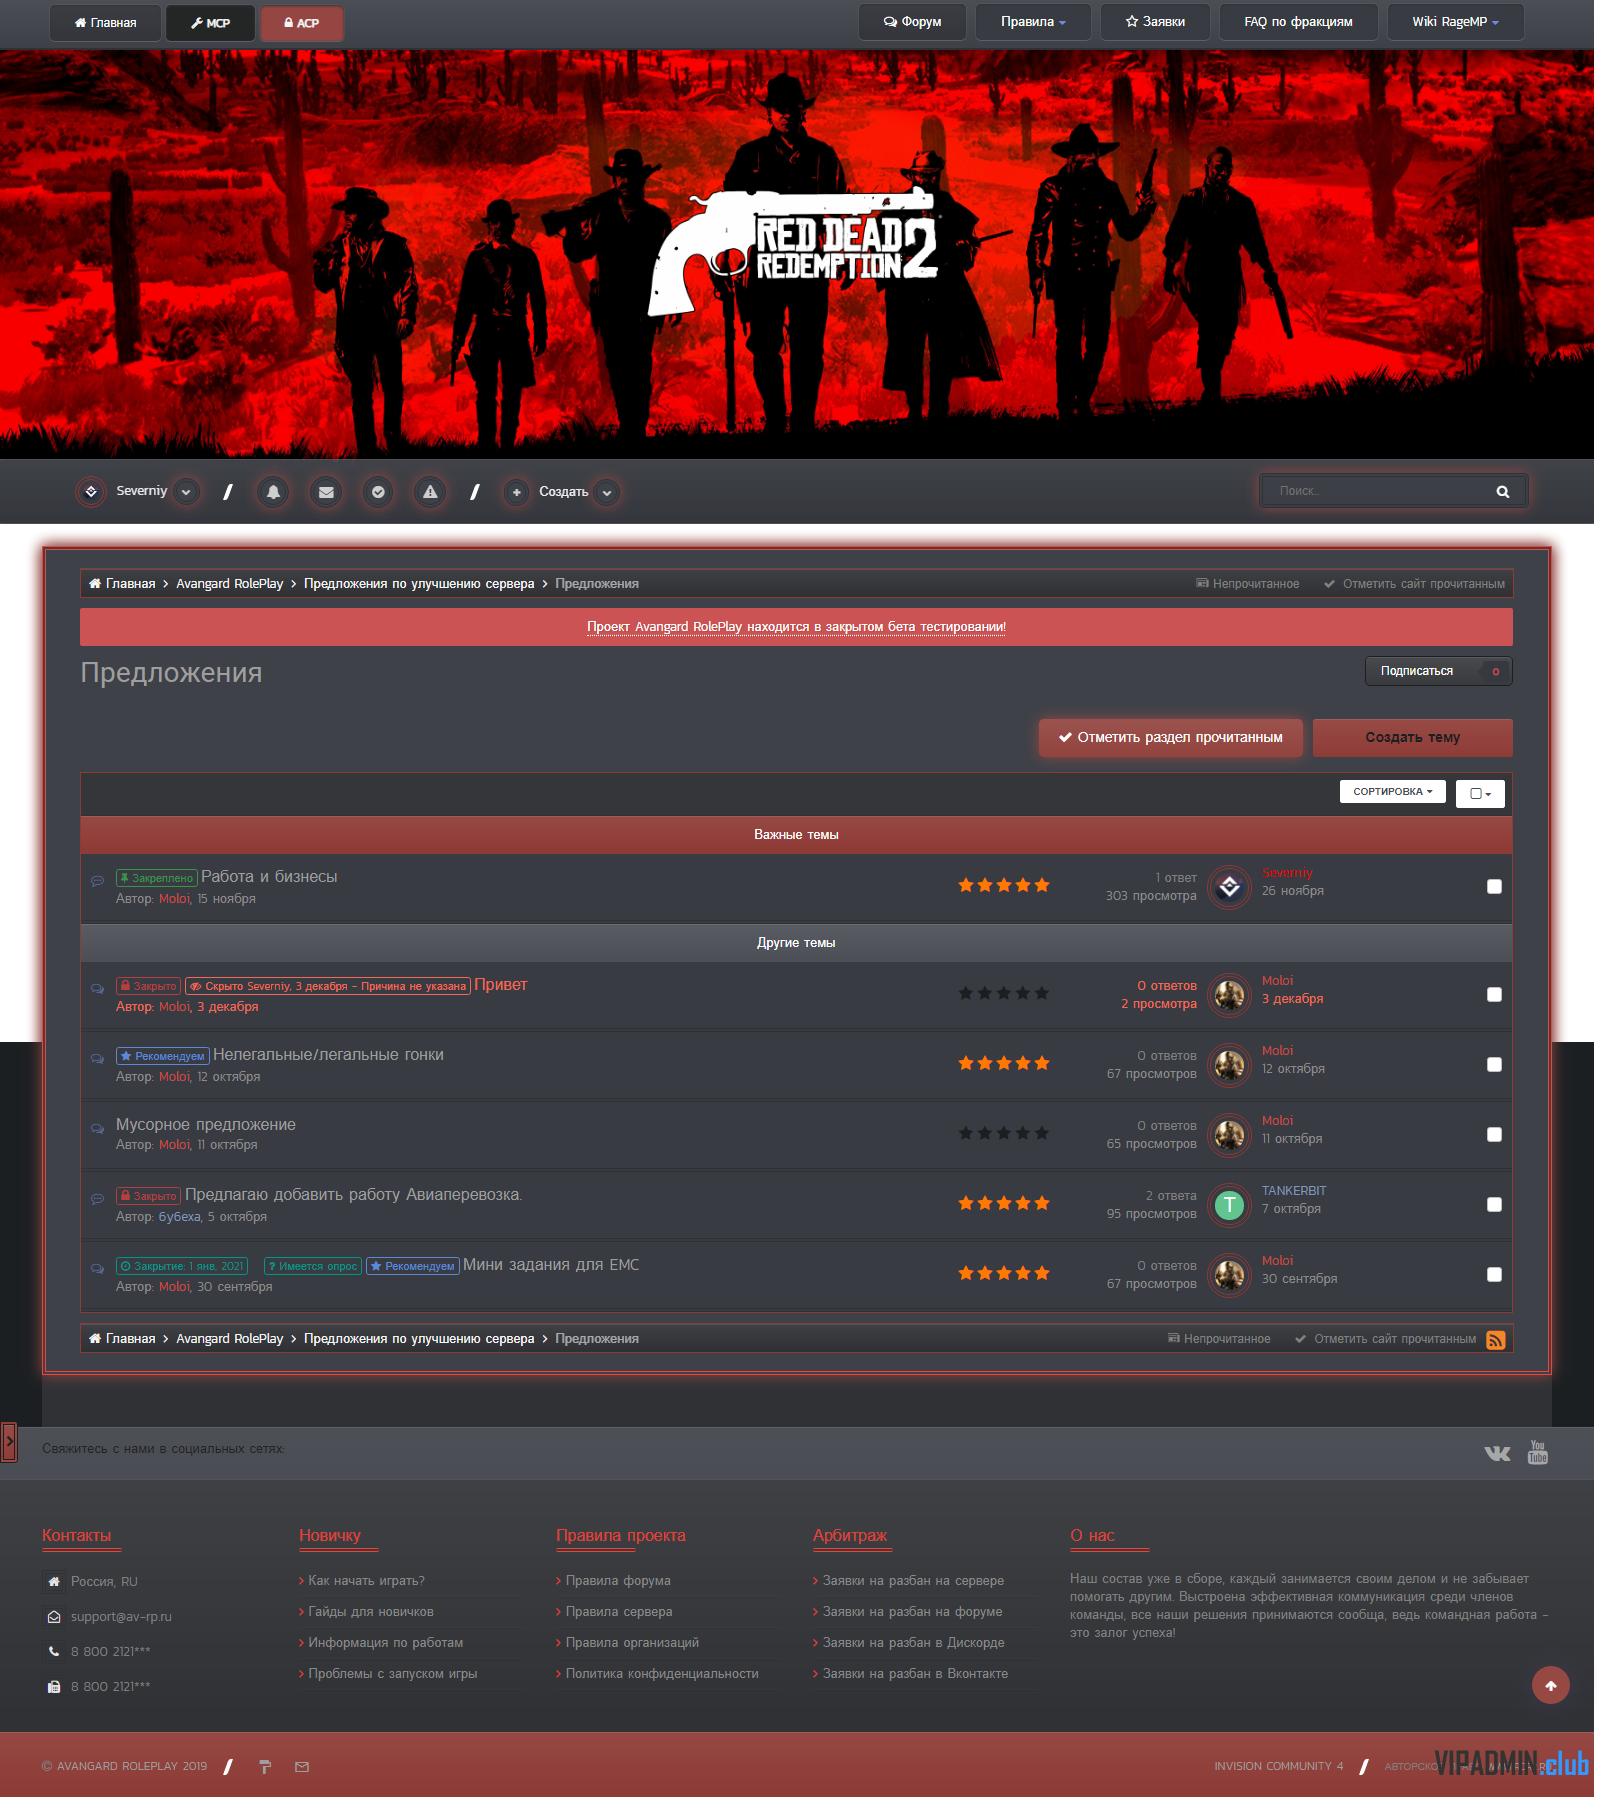The image size is (1599, 1797).
Task: Check the Мини задания для EMC checkbox
Action: (1494, 1274)
